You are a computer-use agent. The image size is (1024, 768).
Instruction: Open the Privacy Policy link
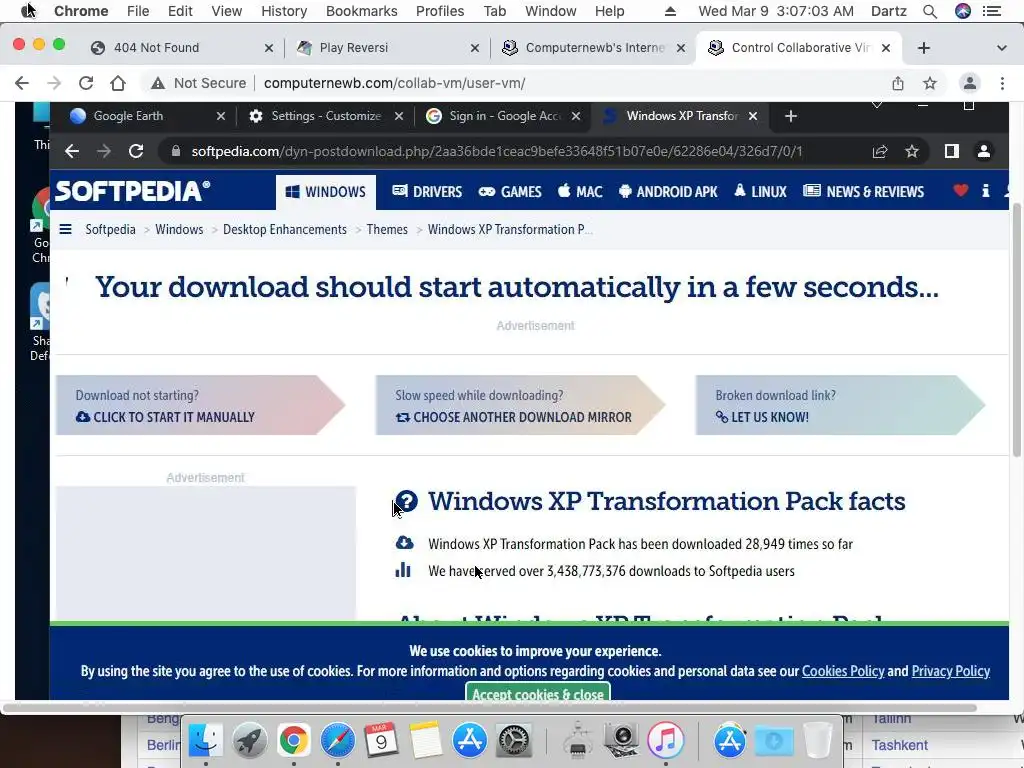click(x=951, y=671)
